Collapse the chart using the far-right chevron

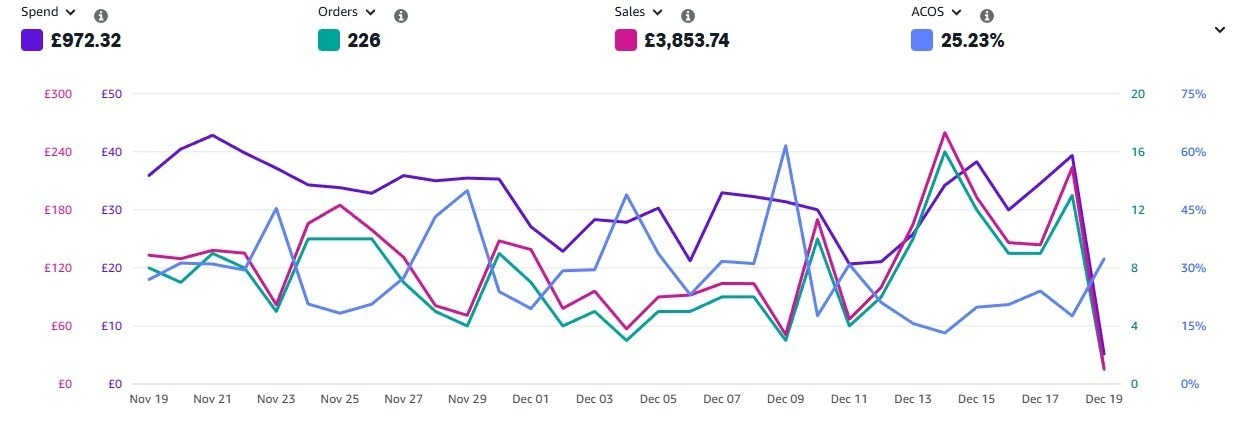1219,30
